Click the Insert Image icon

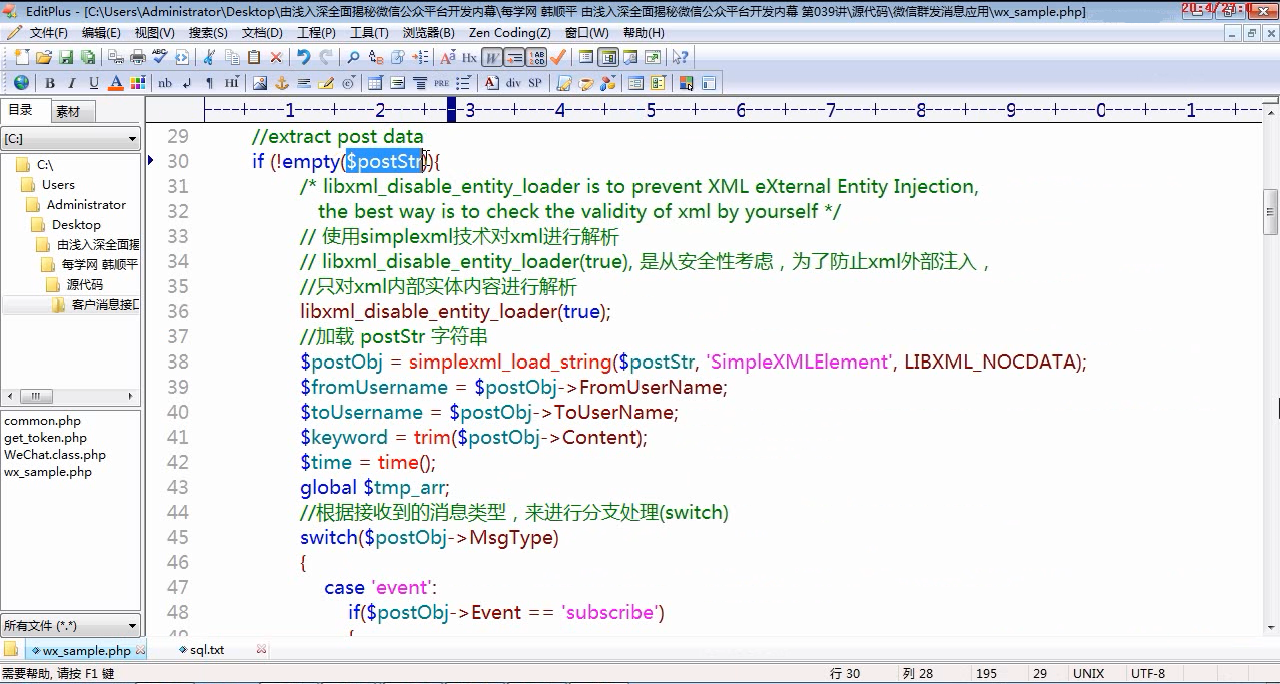259,83
